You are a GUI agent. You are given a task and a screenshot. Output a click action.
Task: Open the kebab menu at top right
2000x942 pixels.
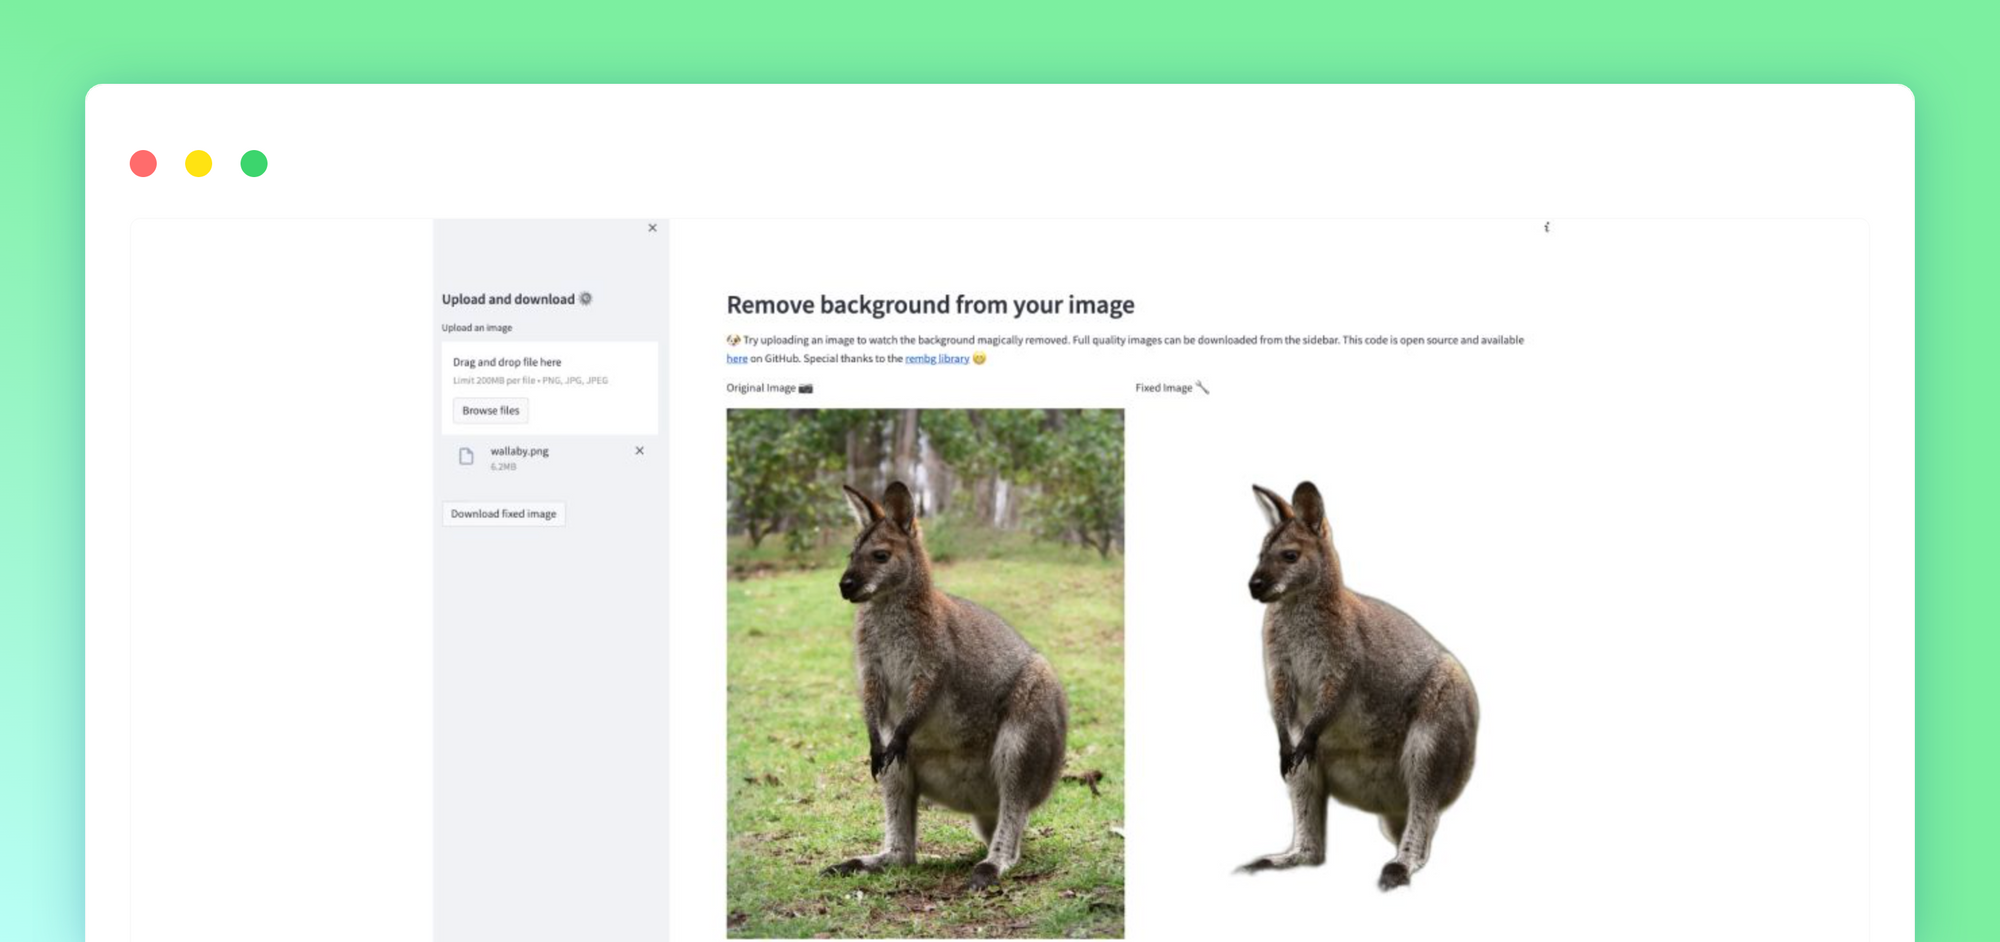click(1546, 228)
